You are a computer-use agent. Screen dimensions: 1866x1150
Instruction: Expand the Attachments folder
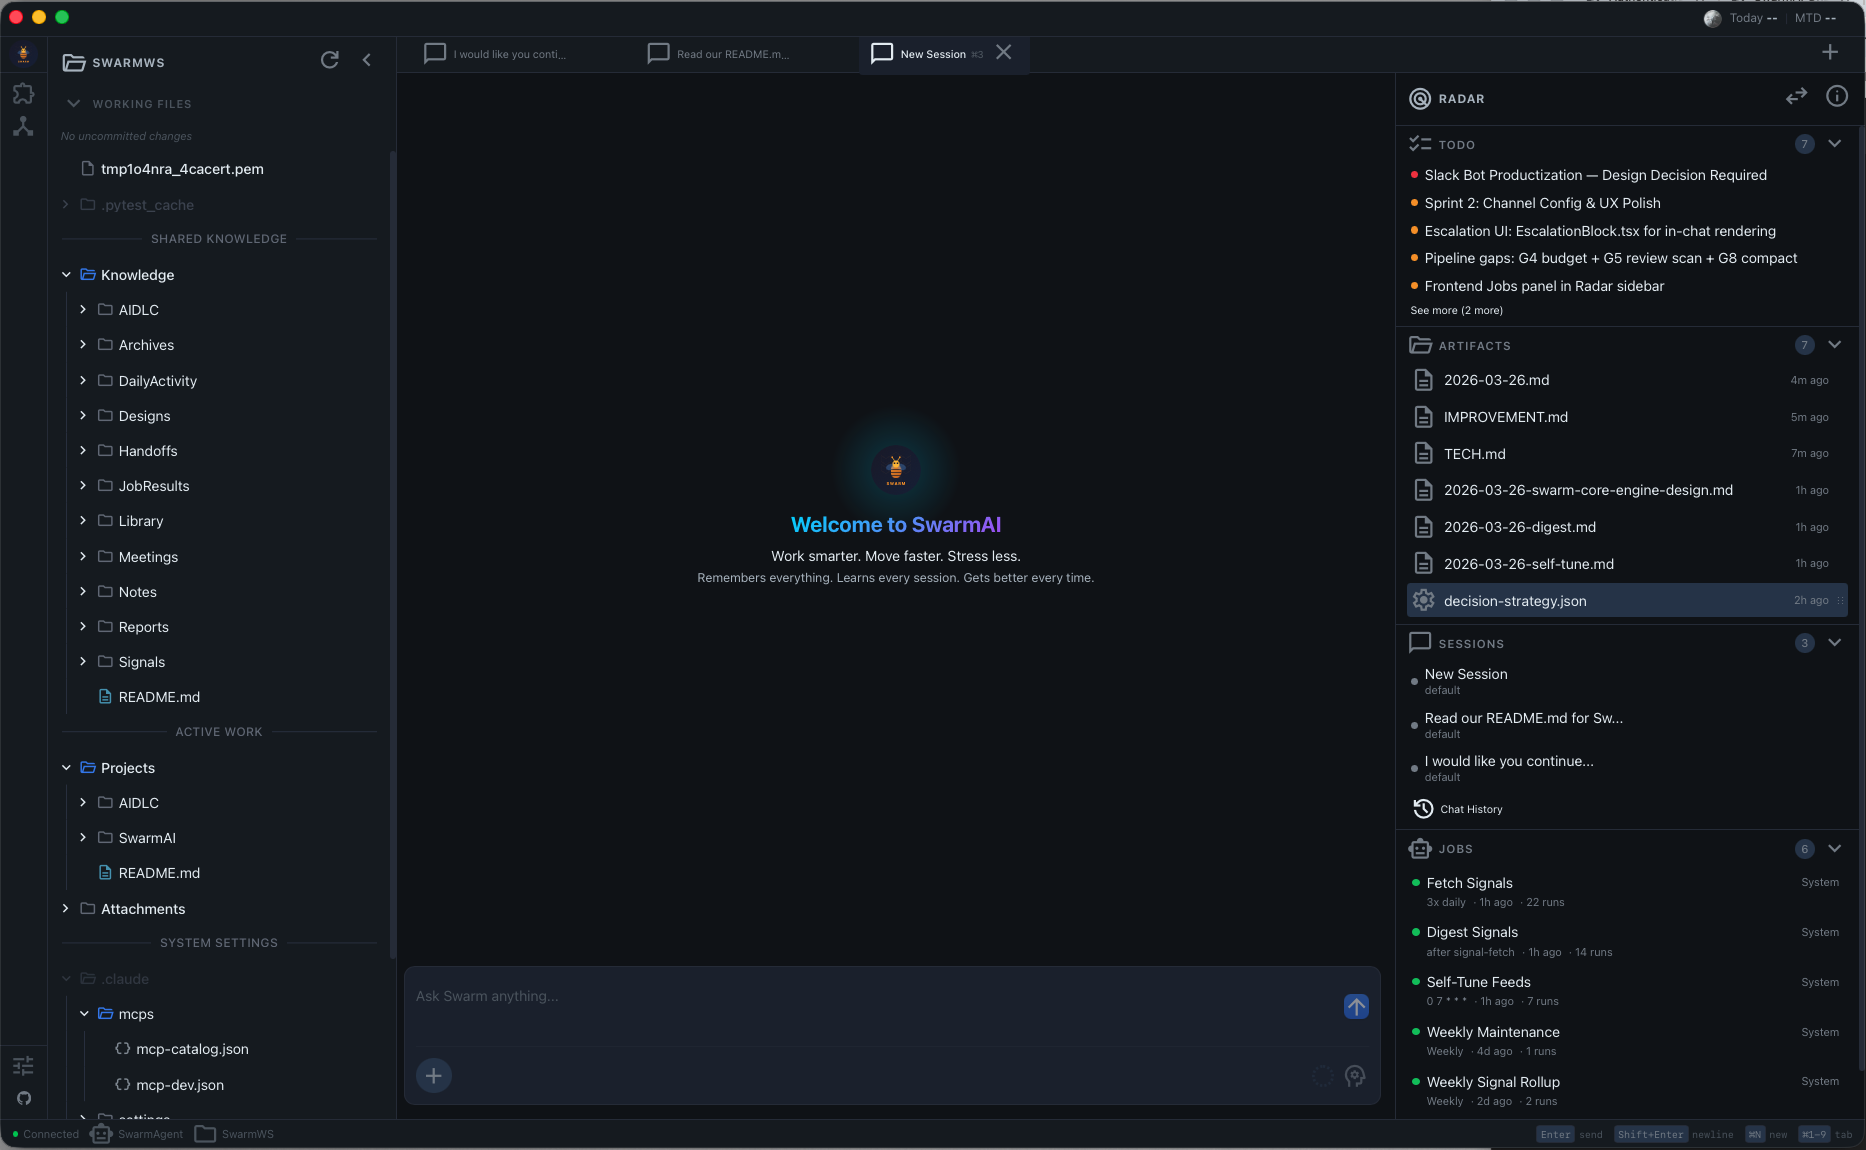(66, 908)
